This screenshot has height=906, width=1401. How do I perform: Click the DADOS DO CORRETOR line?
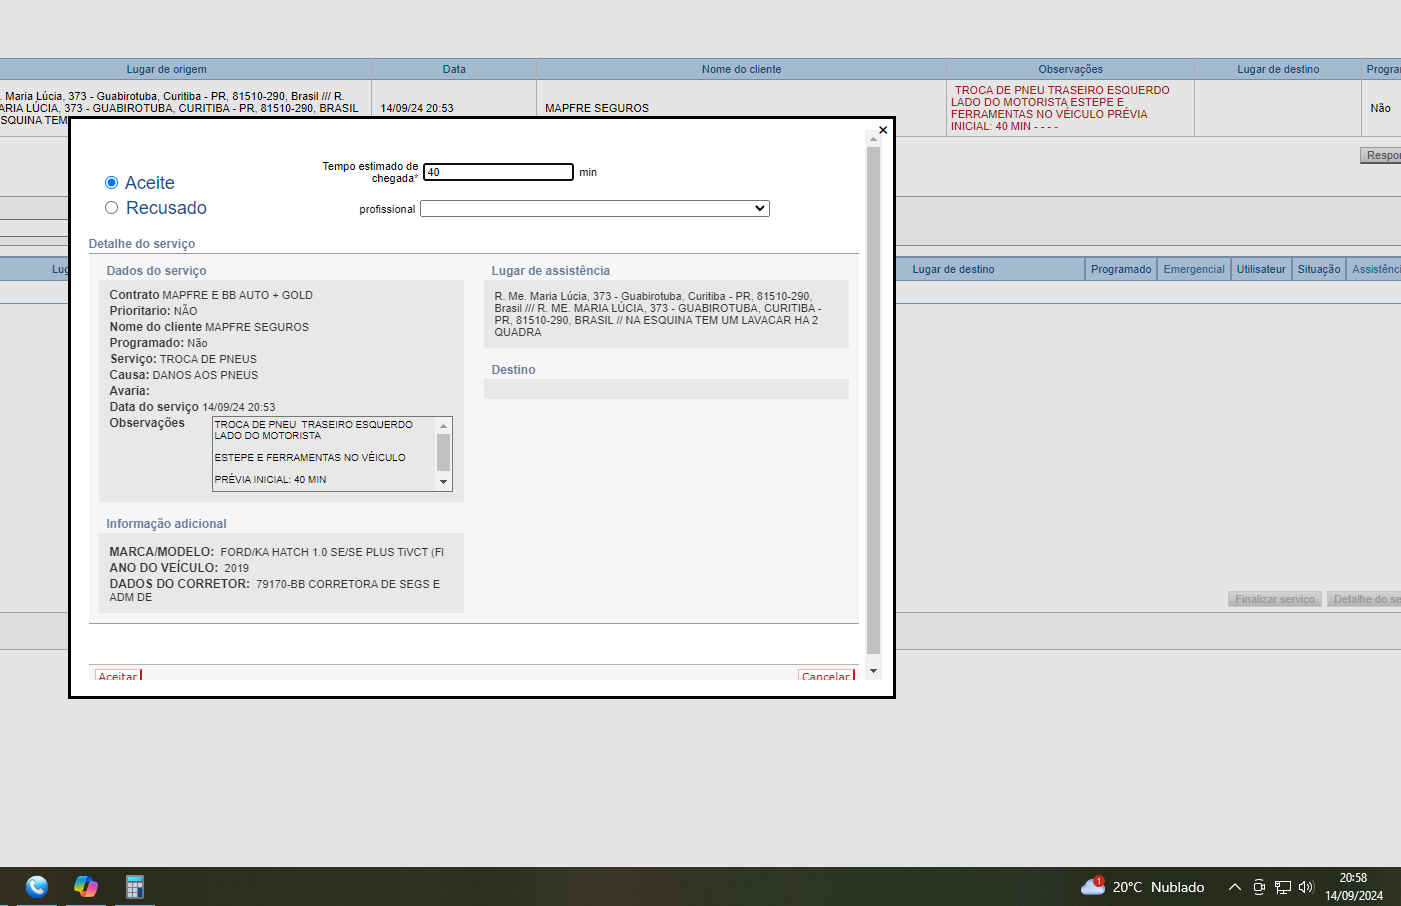(x=275, y=590)
